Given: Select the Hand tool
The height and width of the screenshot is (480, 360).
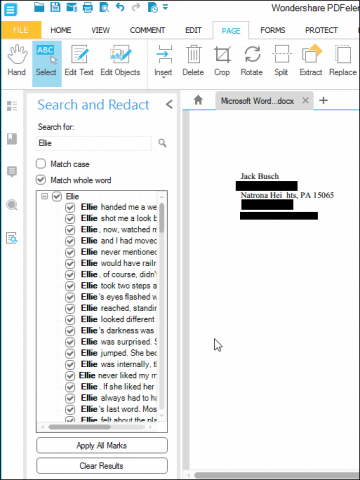Looking at the screenshot, I should [17, 61].
